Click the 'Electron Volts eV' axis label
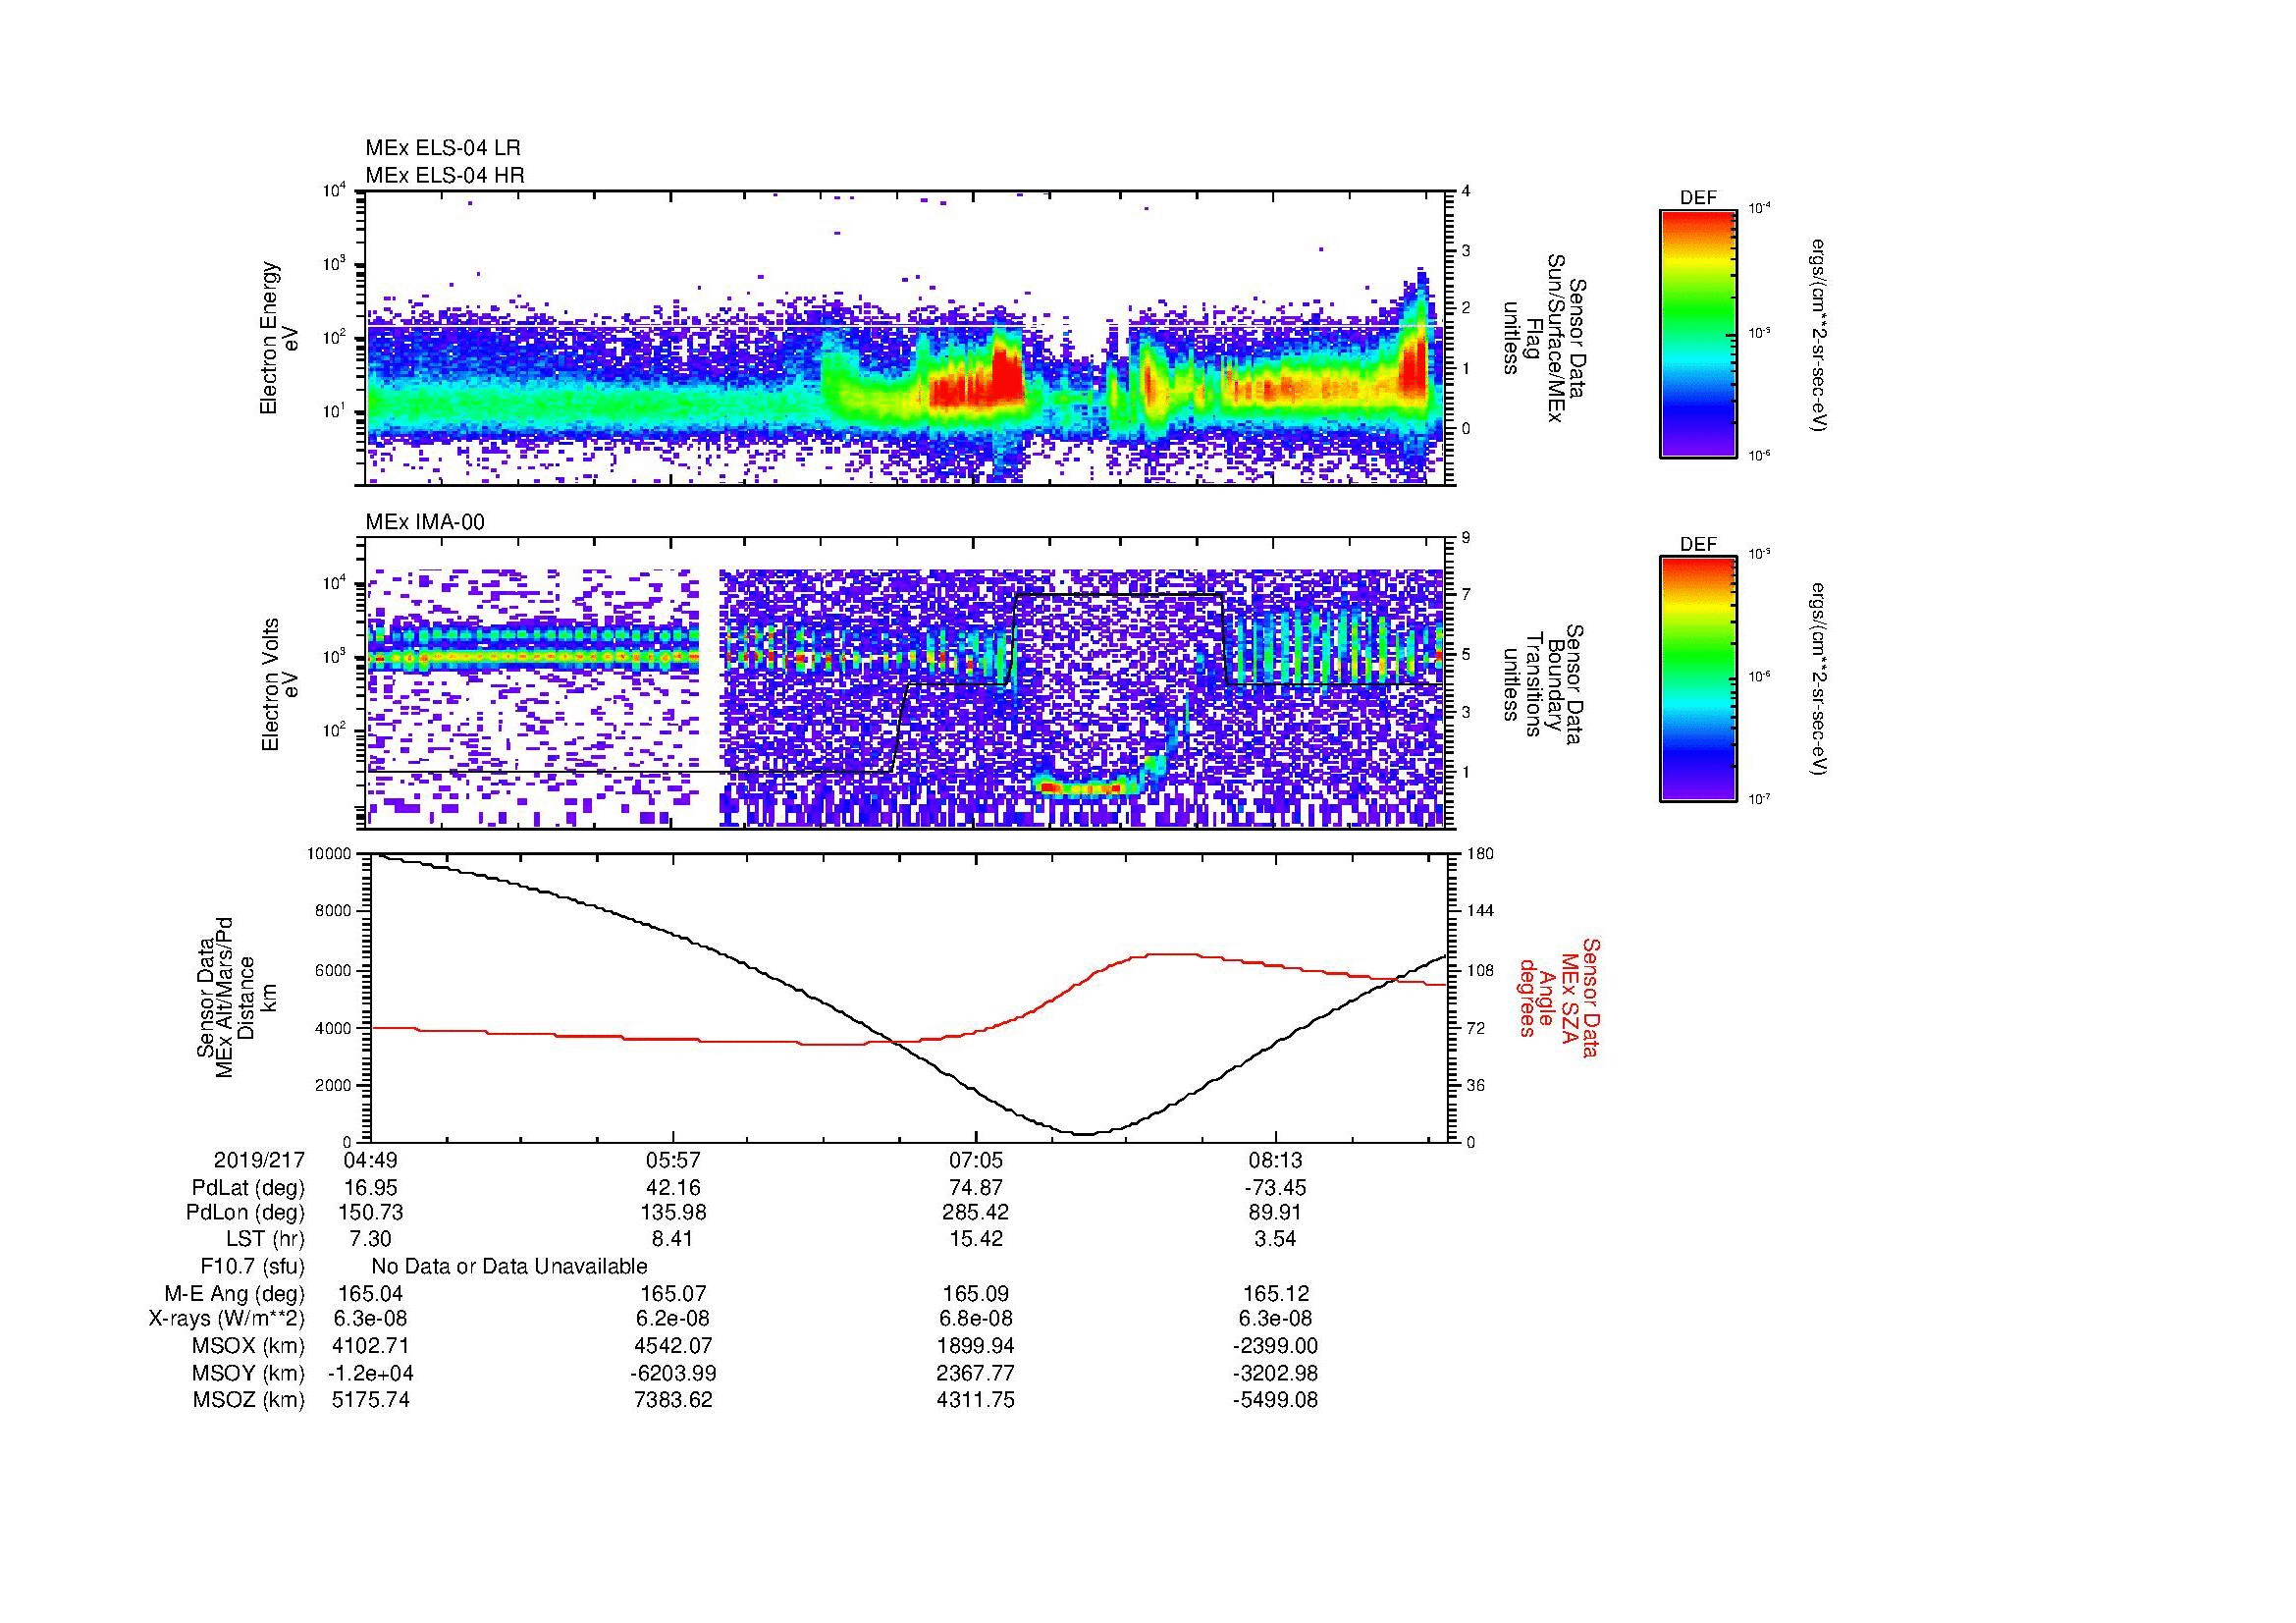2296x1623 pixels. pos(280,684)
